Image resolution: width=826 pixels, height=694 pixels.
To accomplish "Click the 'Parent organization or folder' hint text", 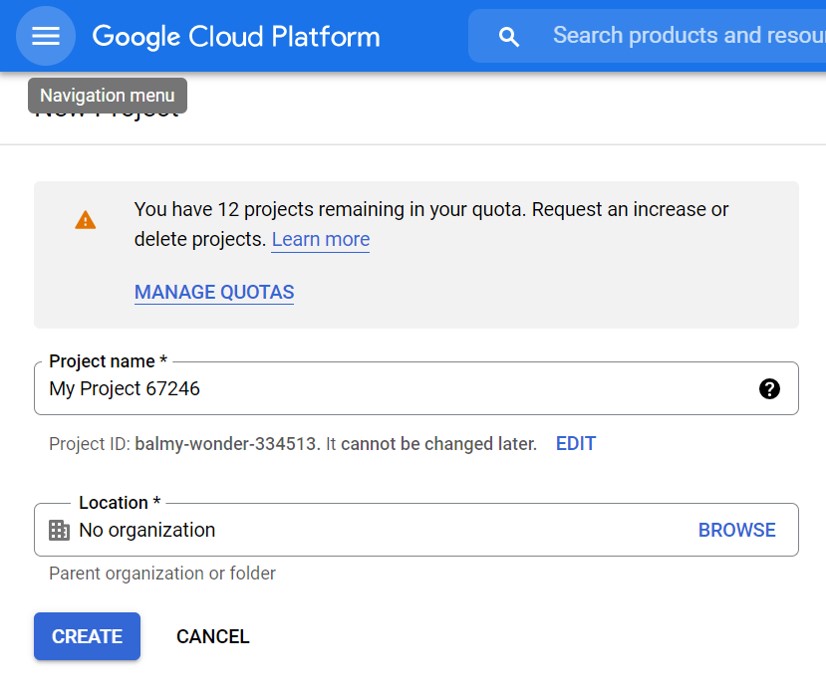I will (x=162, y=573).
